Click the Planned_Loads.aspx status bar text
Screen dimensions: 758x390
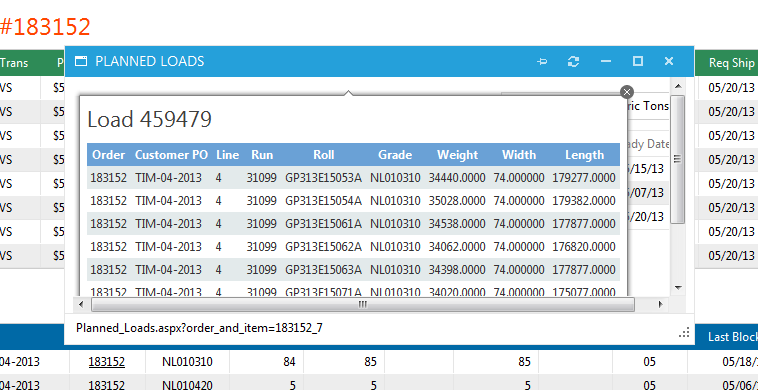(x=199, y=328)
